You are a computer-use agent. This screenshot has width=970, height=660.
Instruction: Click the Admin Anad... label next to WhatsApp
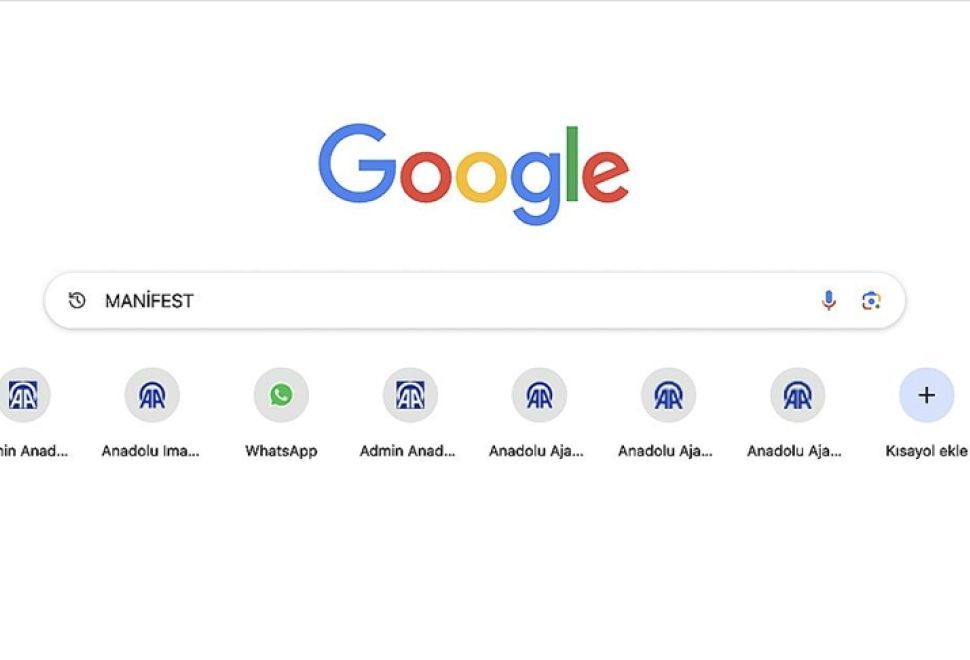[x=408, y=451]
